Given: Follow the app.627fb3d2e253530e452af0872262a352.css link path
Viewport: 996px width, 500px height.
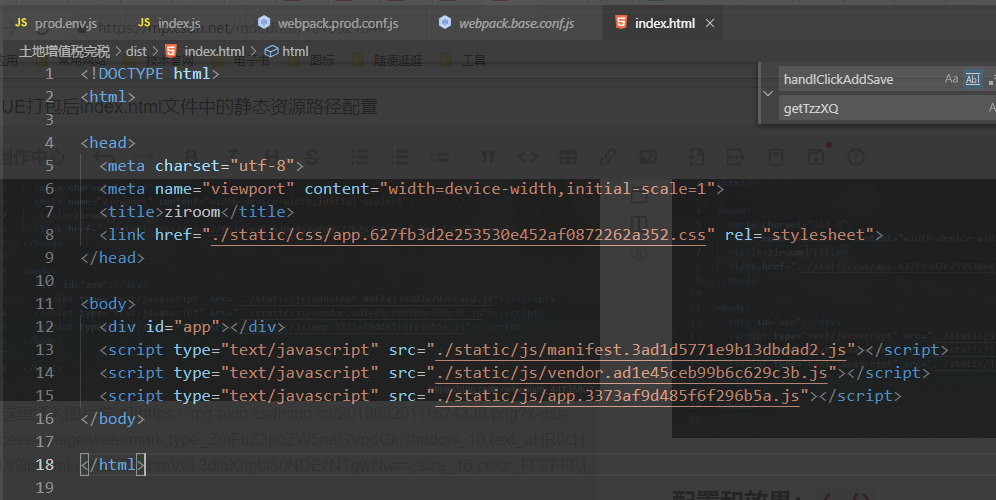Looking at the screenshot, I should pyautogui.click(x=458, y=235).
